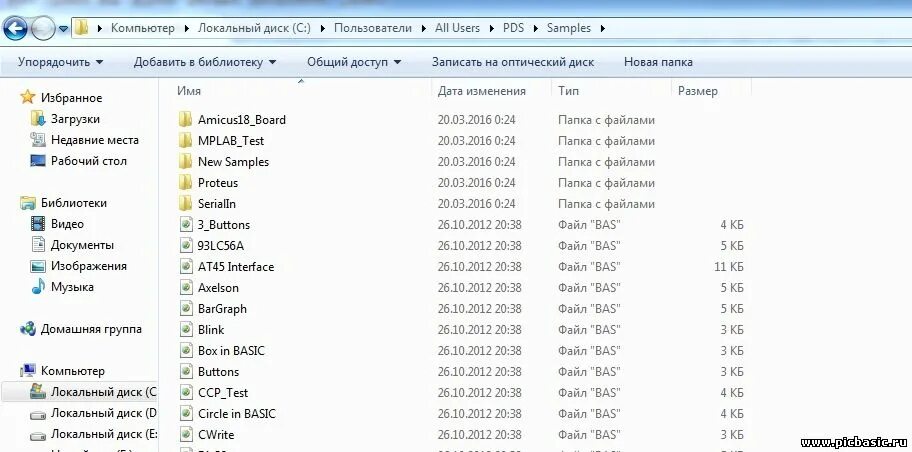Open the Упорядочить dropdown menu
Image resolution: width=912 pixels, height=452 pixels.
[60, 62]
